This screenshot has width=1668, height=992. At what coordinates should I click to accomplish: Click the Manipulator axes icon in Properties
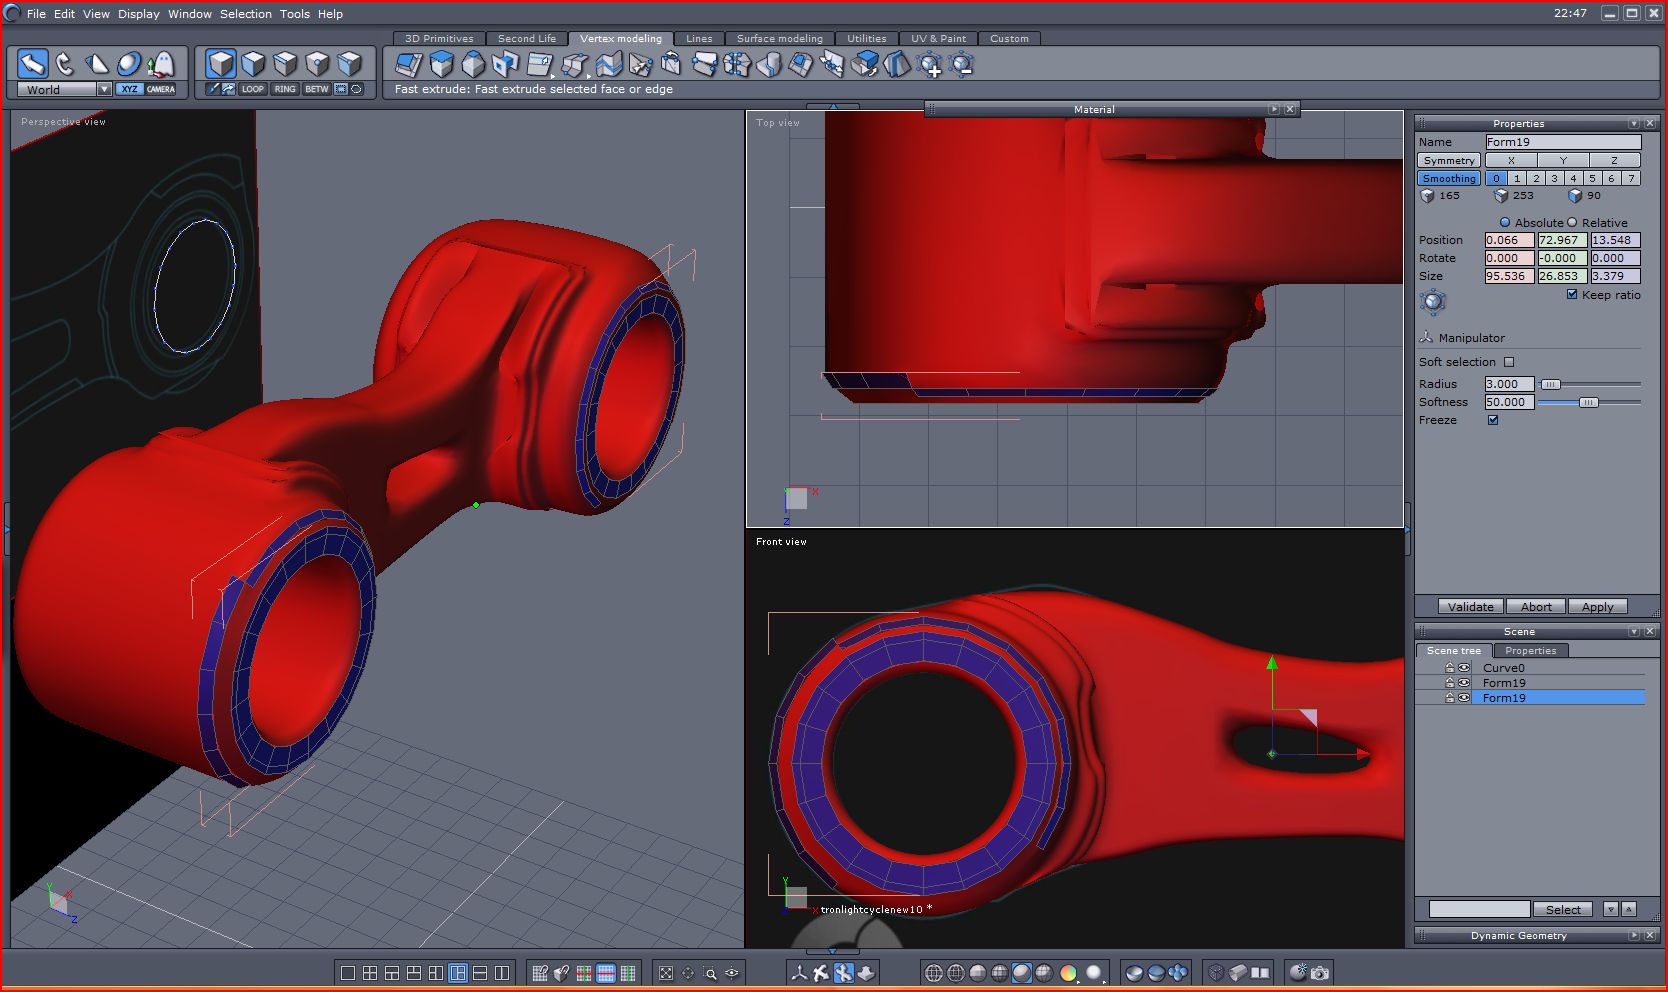coord(1426,338)
